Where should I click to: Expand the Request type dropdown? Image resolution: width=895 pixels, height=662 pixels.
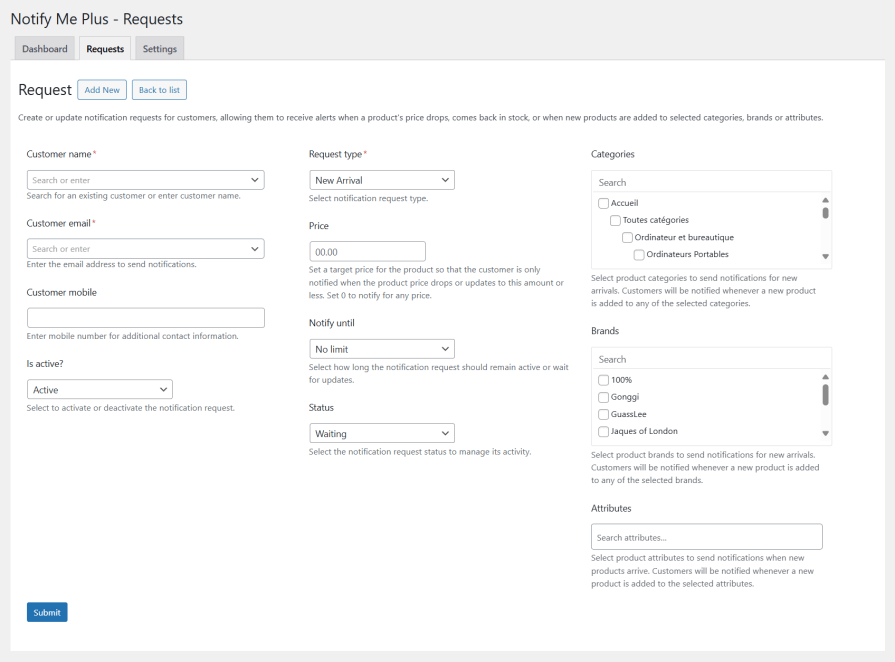point(381,180)
